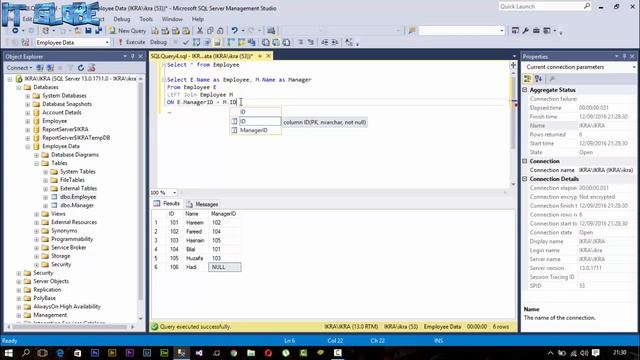The image size is (640, 360).
Task: Select Results to Text option
Action: tap(266, 42)
